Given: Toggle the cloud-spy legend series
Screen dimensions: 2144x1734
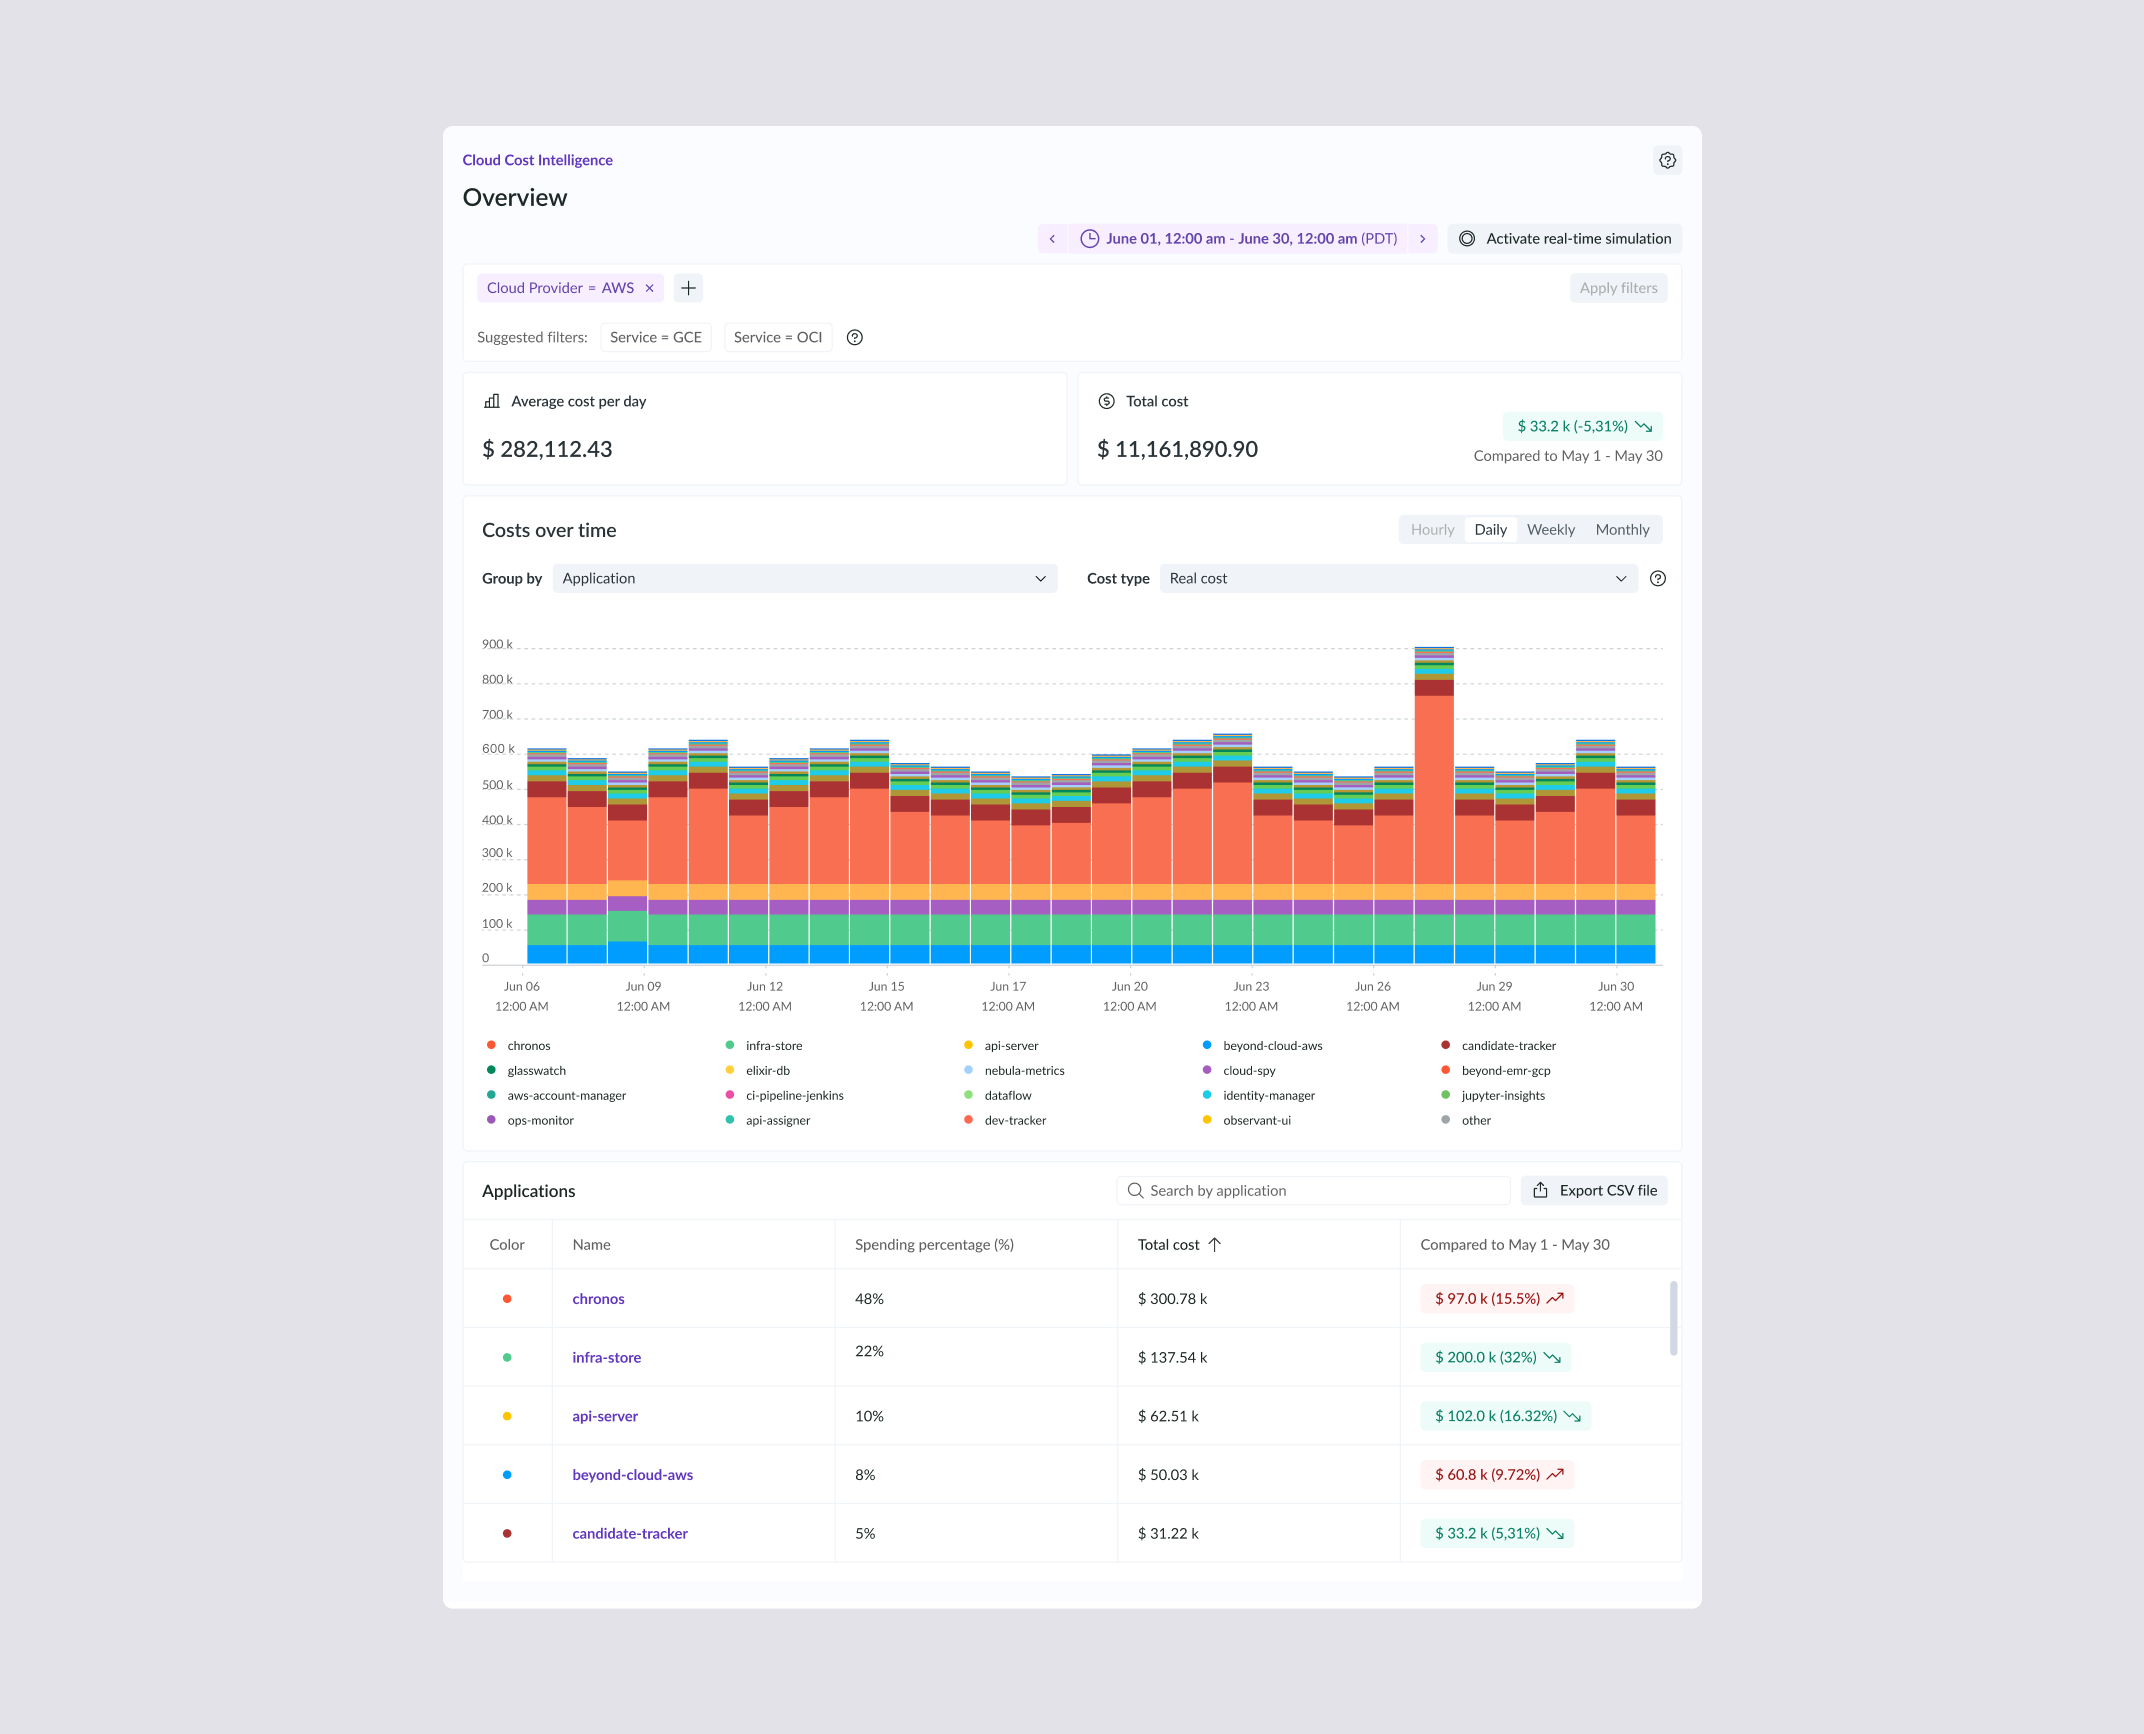Looking at the screenshot, I should coord(1239,1071).
